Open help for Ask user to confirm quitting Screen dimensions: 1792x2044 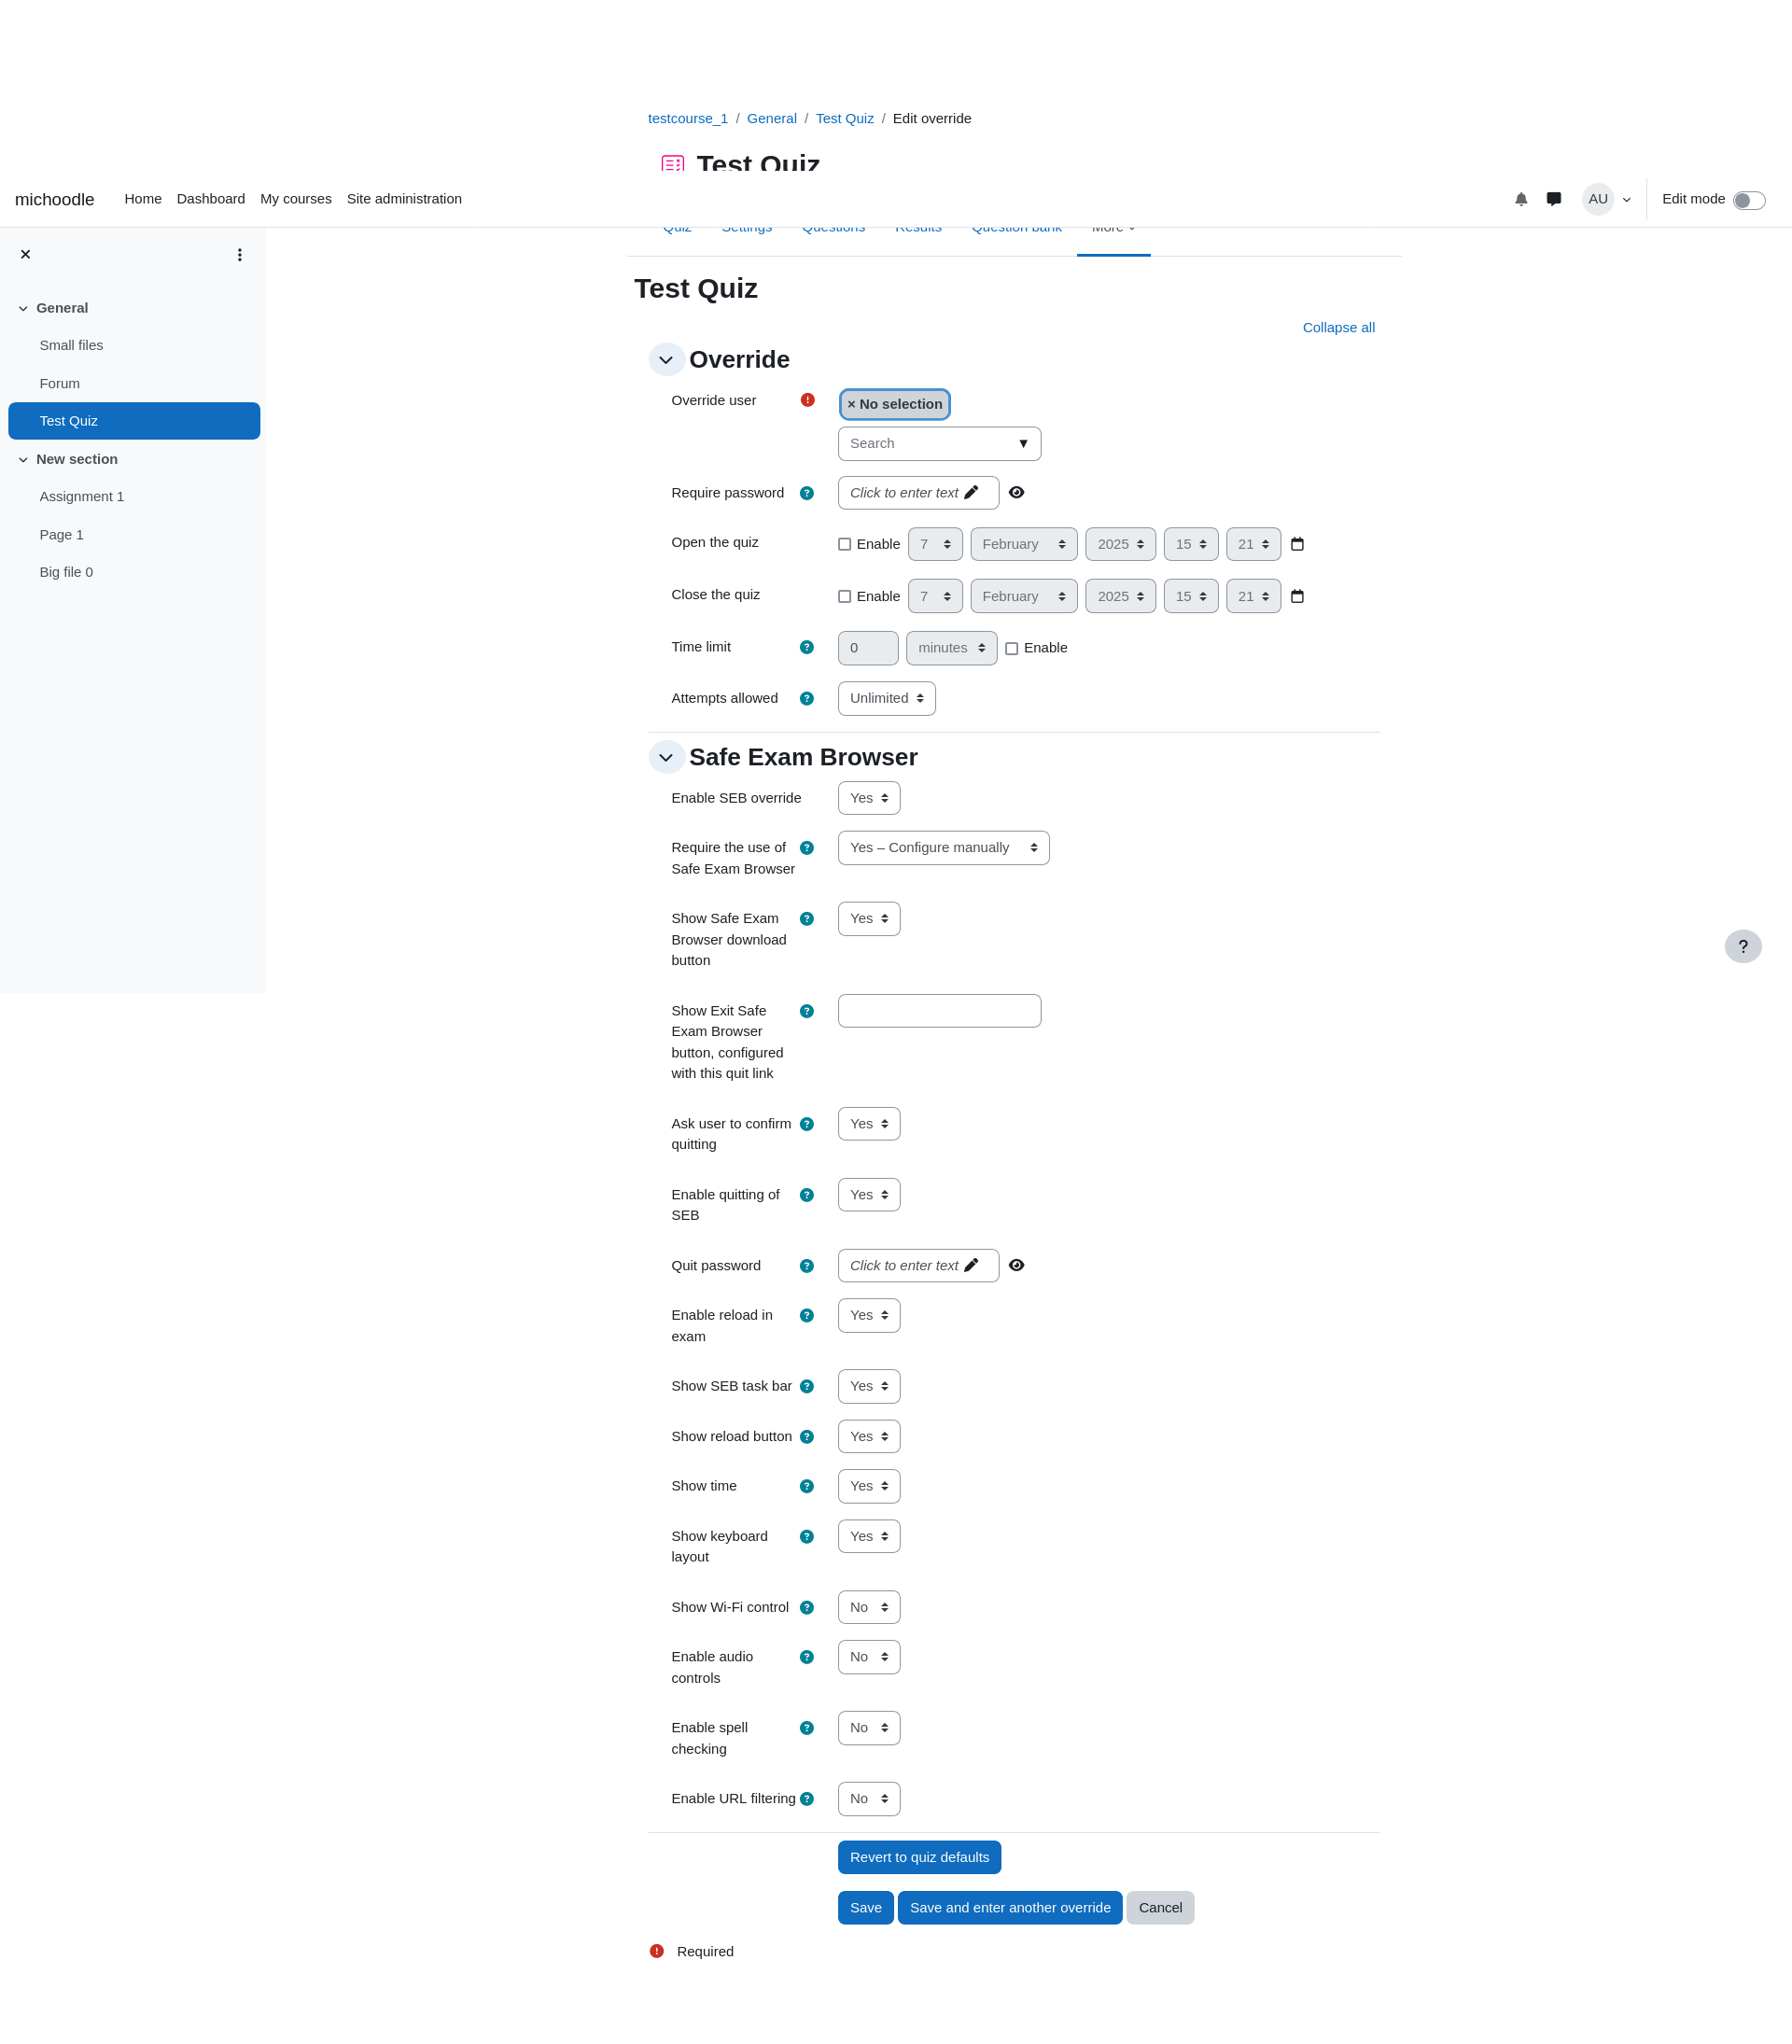pos(807,1125)
